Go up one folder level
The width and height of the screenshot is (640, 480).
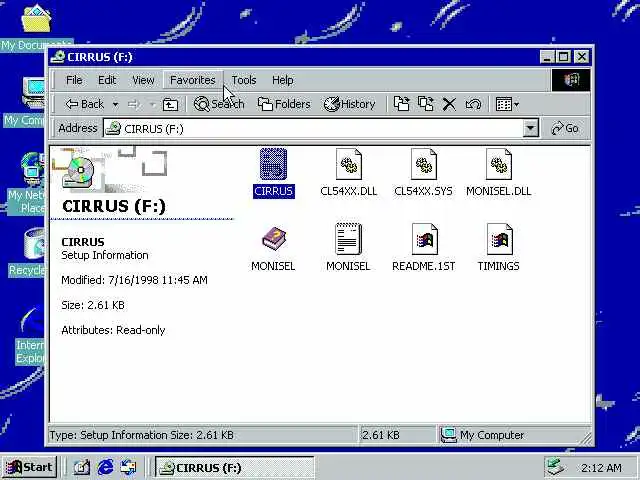click(170, 105)
